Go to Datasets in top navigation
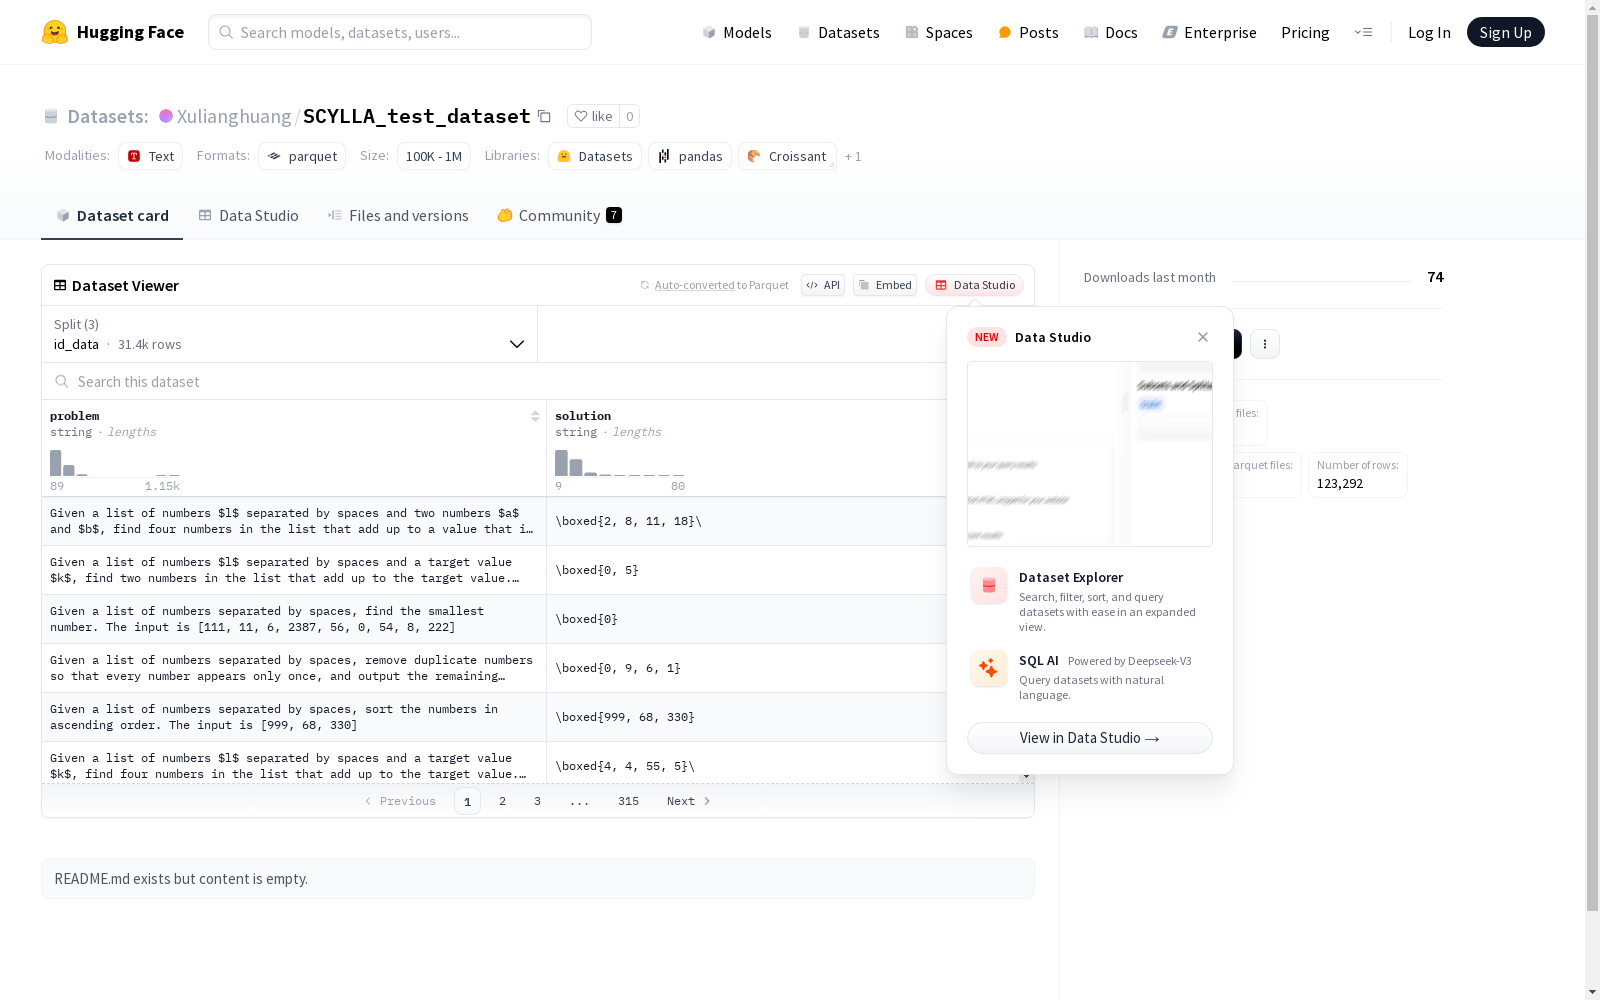The image size is (1600, 1000). 838,32
